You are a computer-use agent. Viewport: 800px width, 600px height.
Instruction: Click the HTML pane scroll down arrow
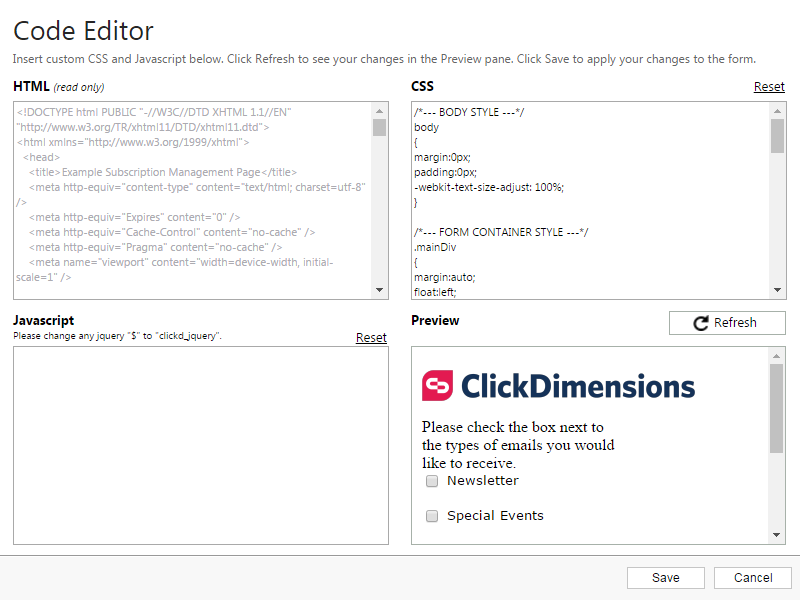click(379, 290)
